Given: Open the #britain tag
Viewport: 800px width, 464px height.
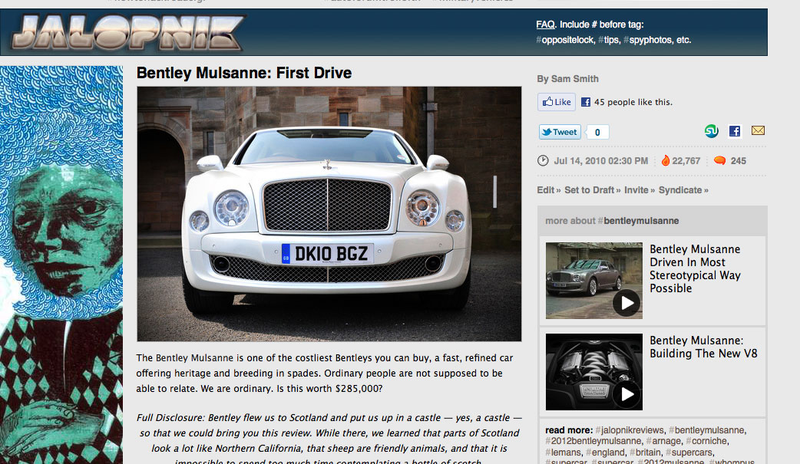Looking at the screenshot, I should 645,453.
